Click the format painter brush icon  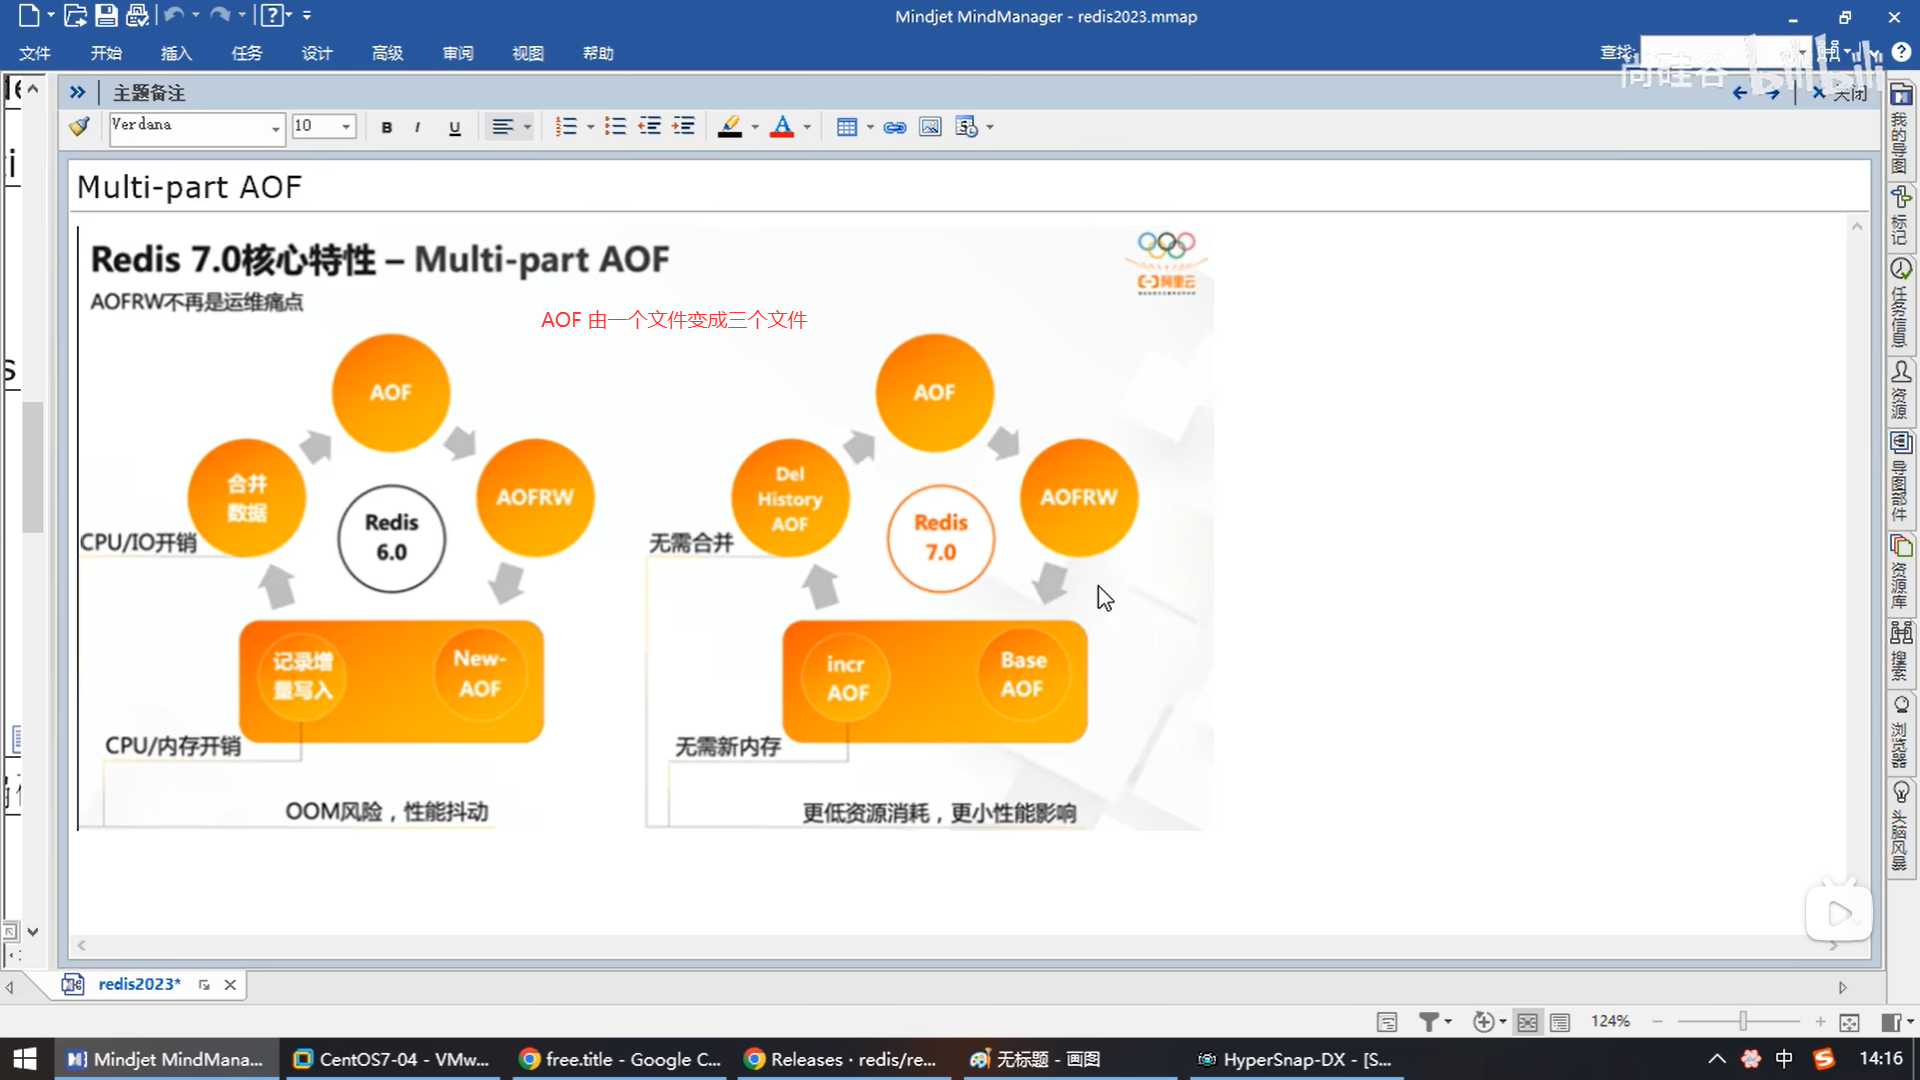[79, 127]
